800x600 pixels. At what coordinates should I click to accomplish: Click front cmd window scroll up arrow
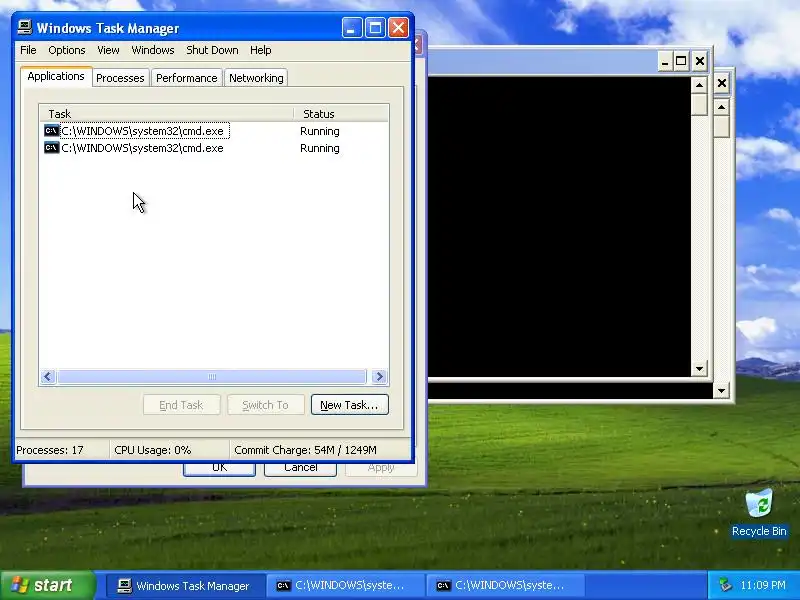click(699, 85)
